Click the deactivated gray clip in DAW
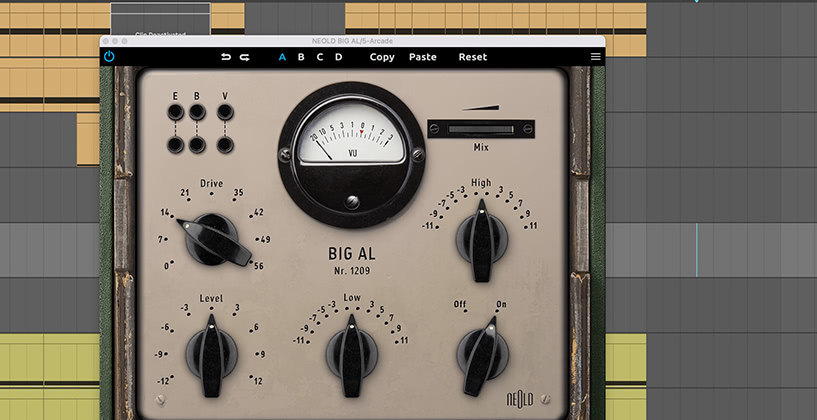The height and width of the screenshot is (420, 817). (160, 19)
